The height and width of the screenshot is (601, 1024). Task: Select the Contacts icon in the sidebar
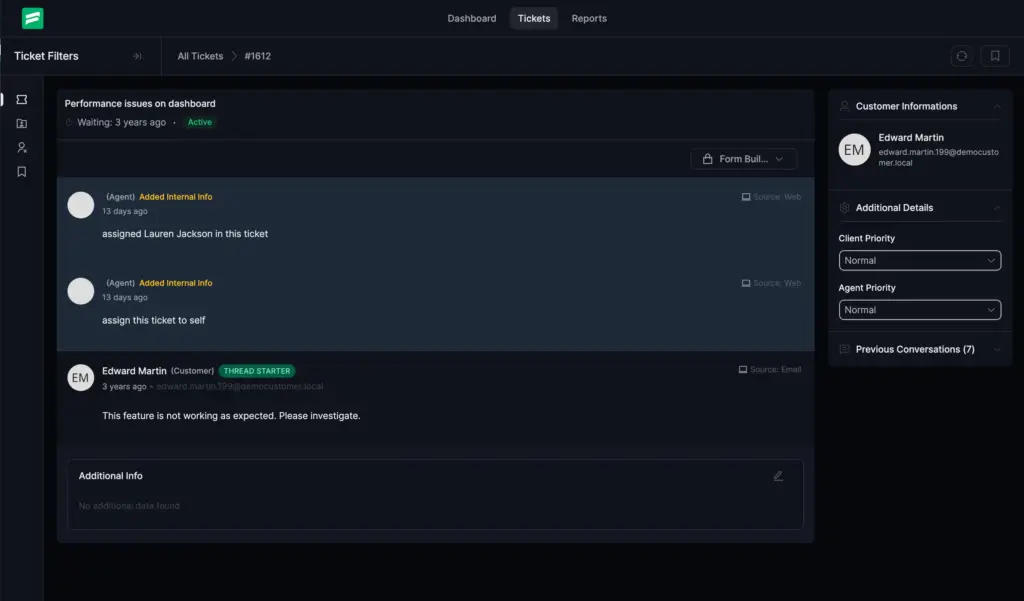coord(22,123)
